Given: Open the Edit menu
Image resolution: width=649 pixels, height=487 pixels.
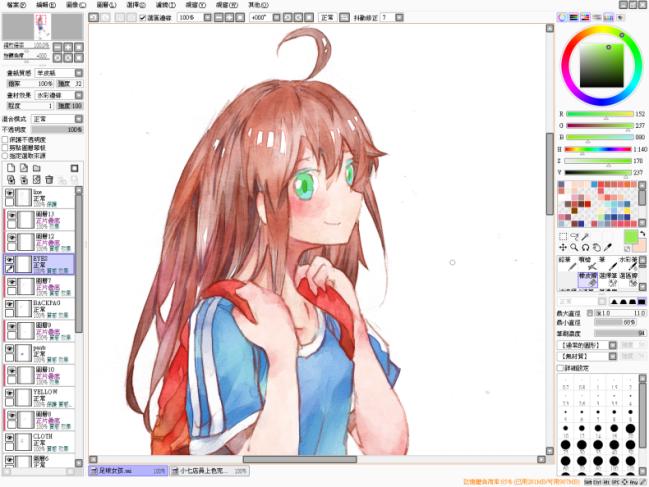Looking at the screenshot, I should point(46,5).
